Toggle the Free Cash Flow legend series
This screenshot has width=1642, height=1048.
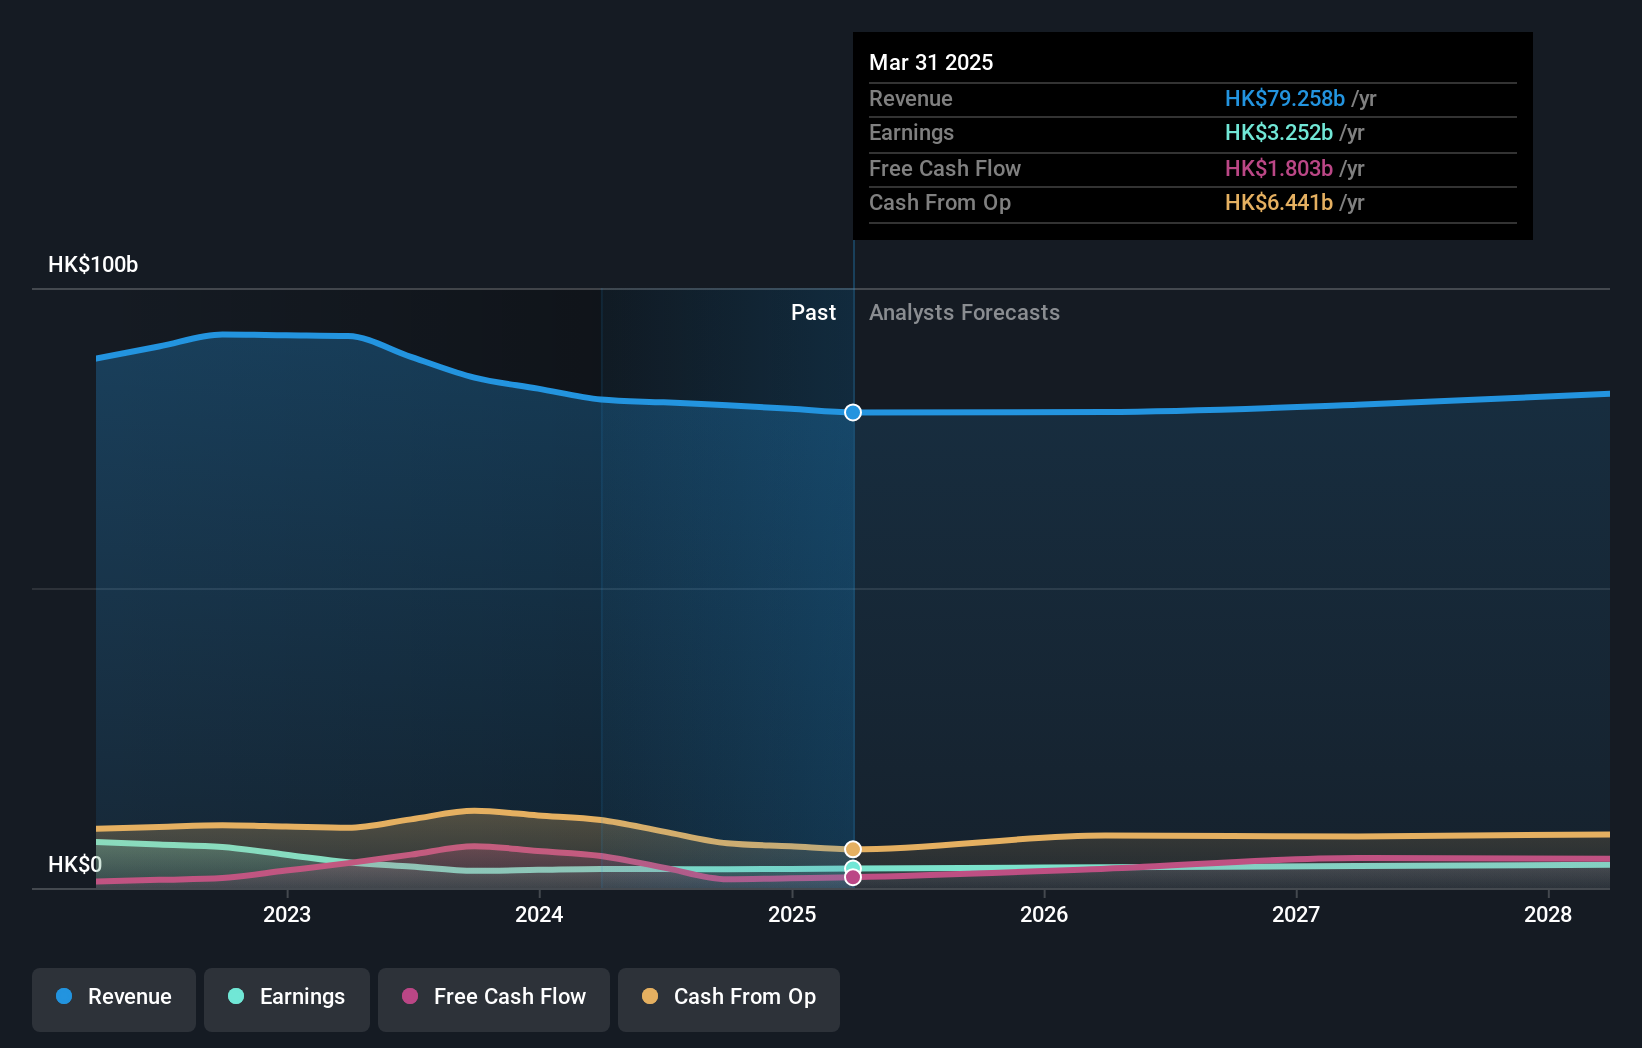tap(494, 999)
